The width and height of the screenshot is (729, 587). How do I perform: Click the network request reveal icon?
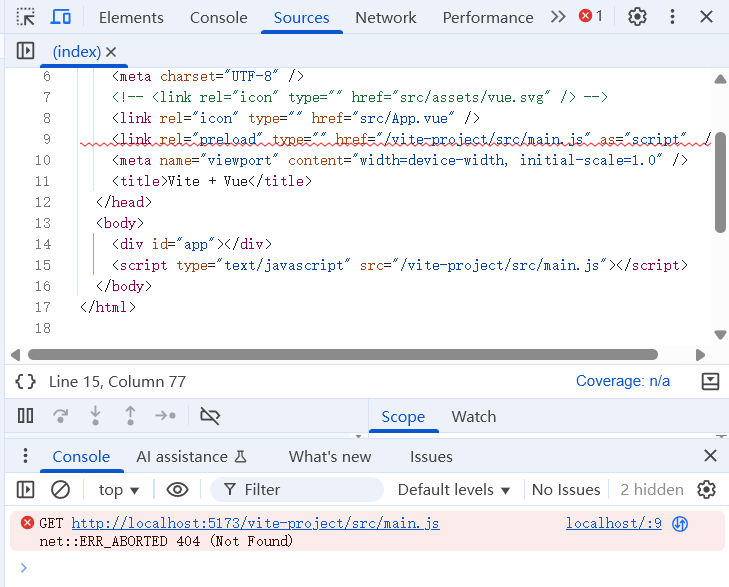pos(680,524)
